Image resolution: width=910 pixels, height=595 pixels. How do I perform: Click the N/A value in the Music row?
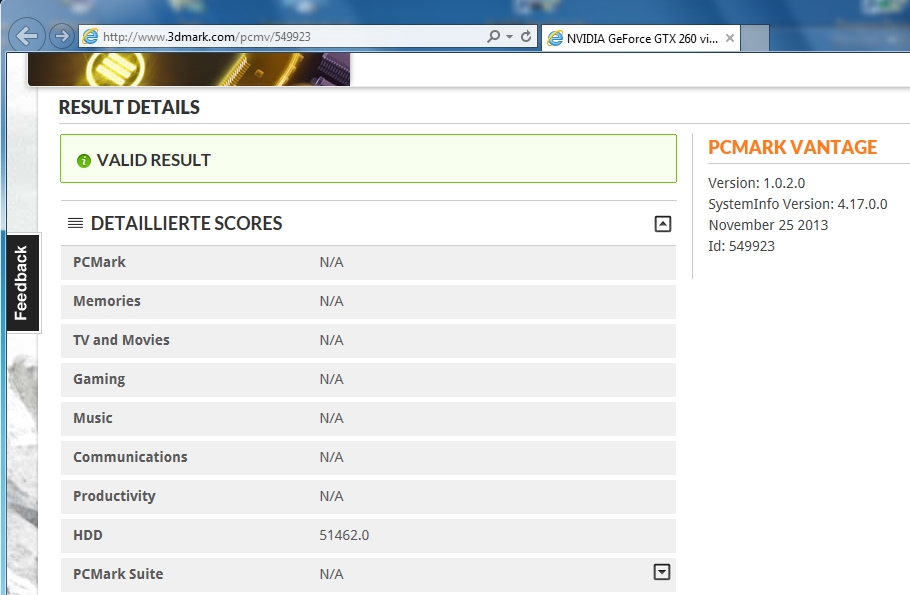click(331, 419)
